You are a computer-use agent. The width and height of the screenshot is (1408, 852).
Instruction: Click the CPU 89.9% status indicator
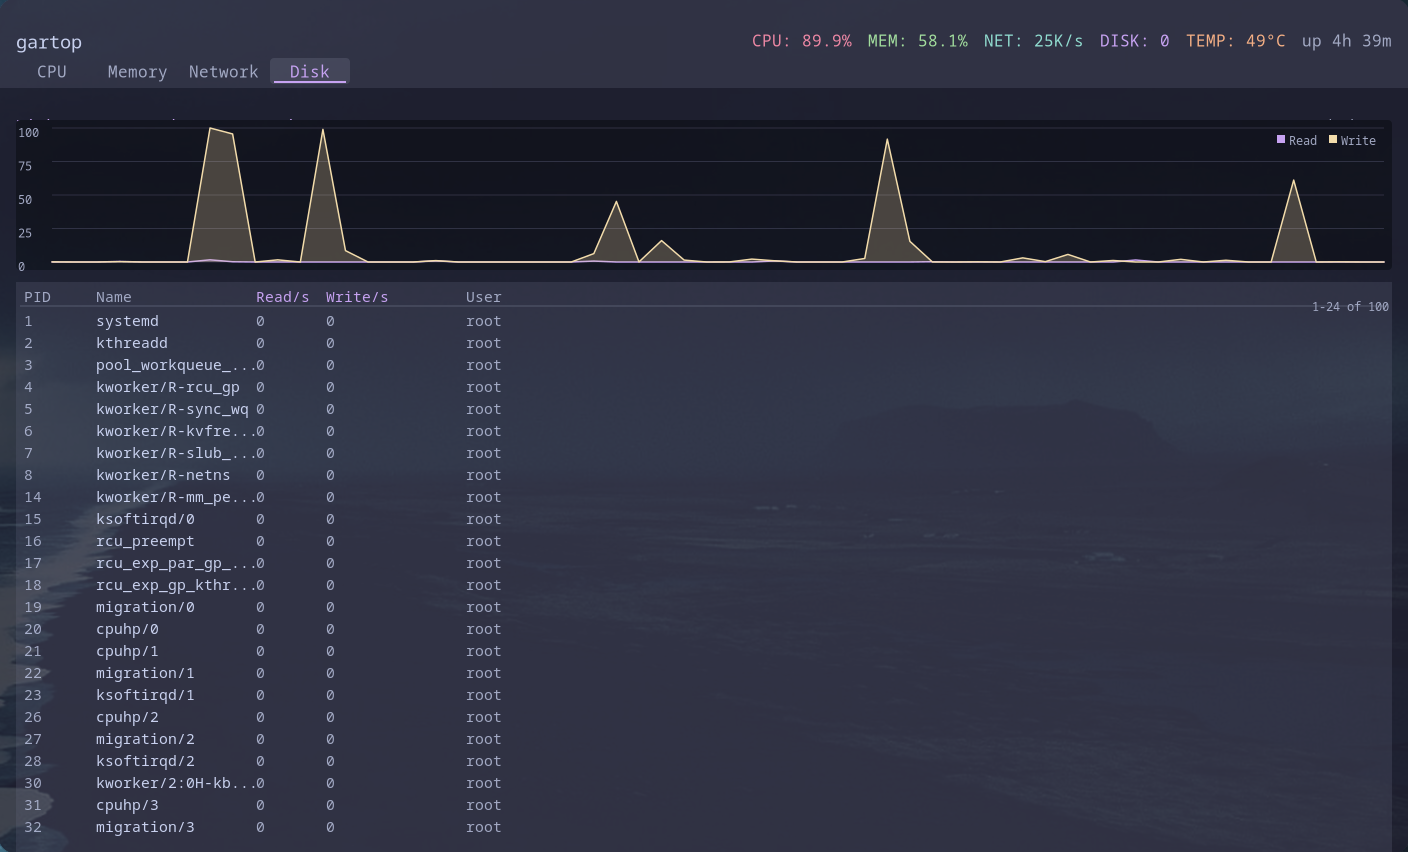pos(801,41)
